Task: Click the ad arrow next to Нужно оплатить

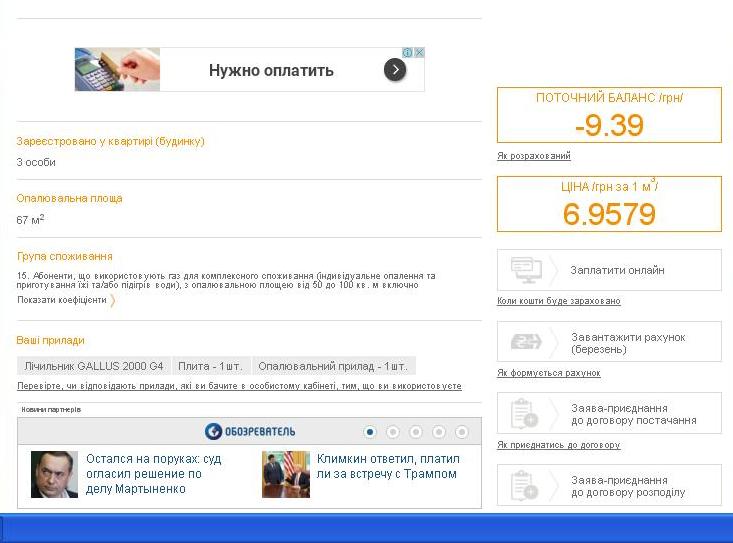Action: [395, 70]
